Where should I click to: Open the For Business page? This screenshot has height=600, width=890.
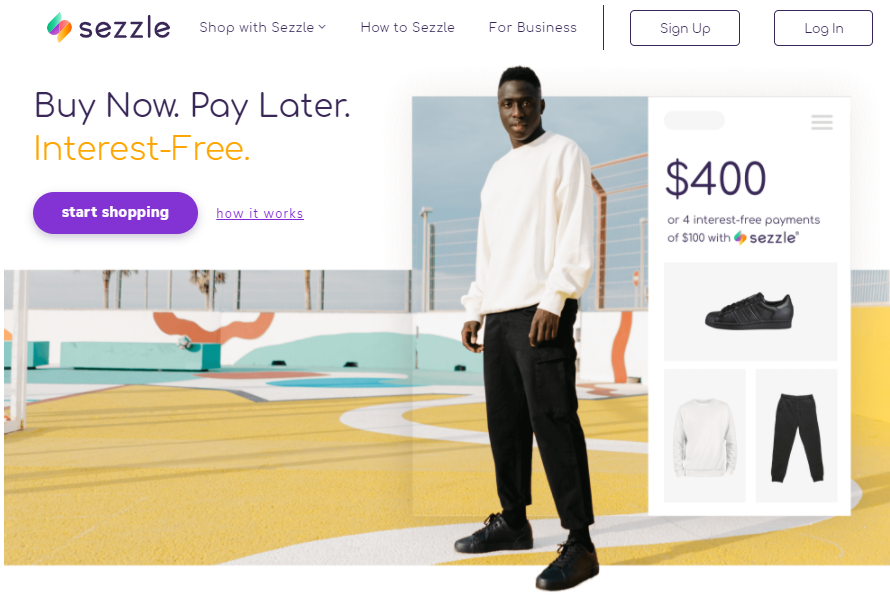[x=532, y=27]
